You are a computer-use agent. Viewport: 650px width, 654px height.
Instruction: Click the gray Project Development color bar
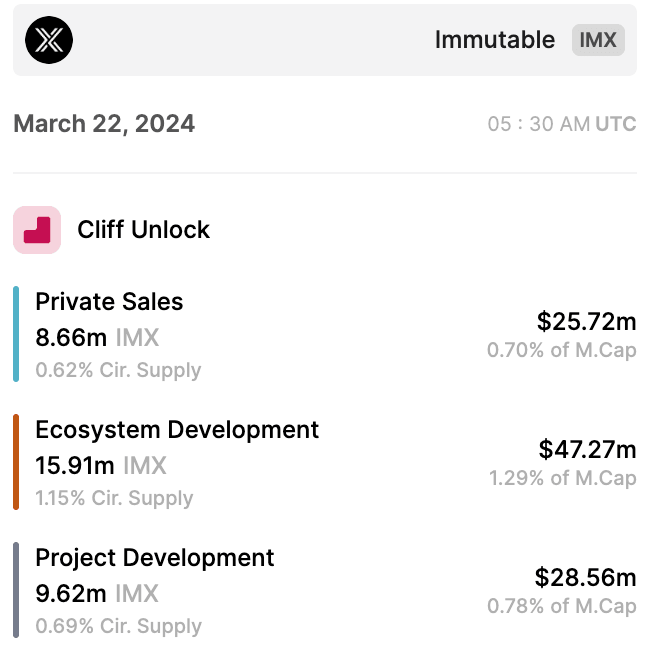tap(16, 590)
